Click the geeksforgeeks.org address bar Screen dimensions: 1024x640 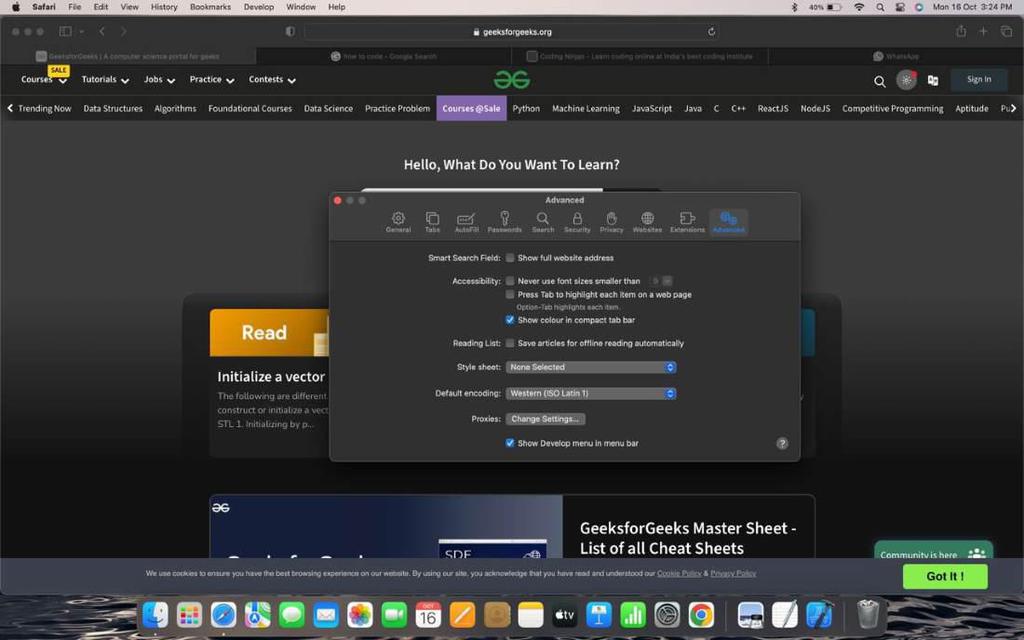coord(511,31)
